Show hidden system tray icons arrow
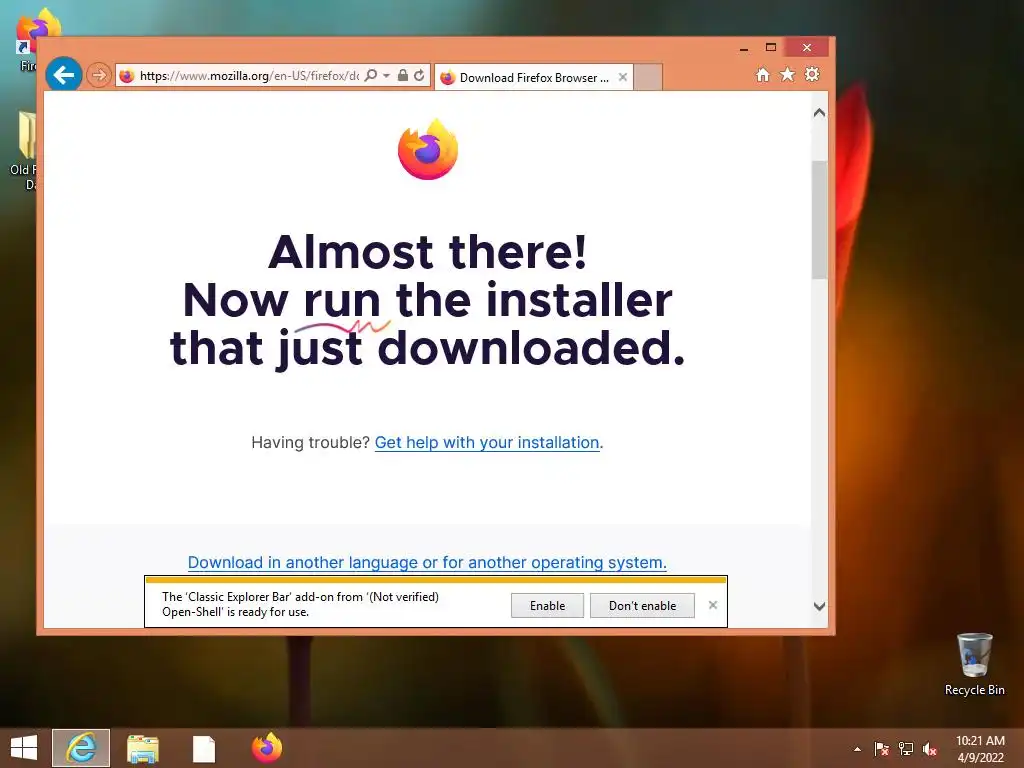 pyautogui.click(x=857, y=749)
